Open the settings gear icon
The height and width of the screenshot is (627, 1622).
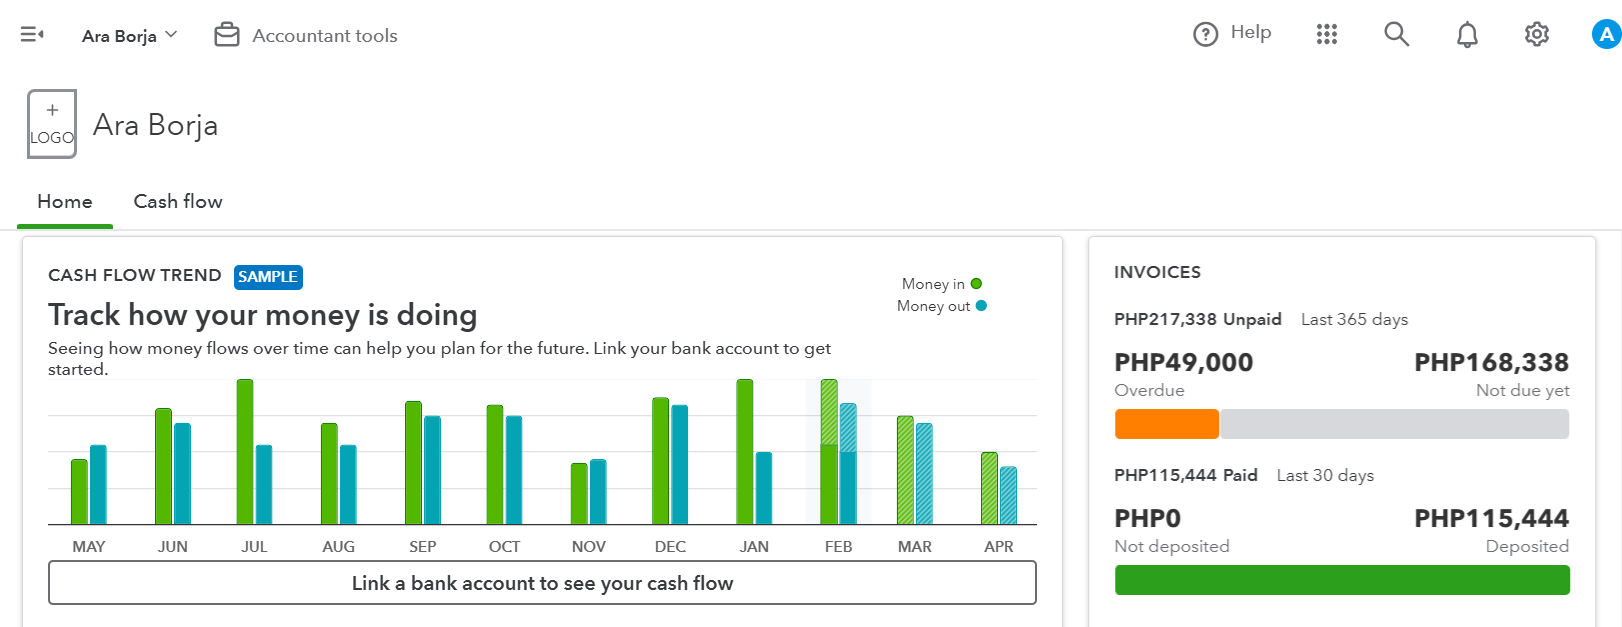1537,35
